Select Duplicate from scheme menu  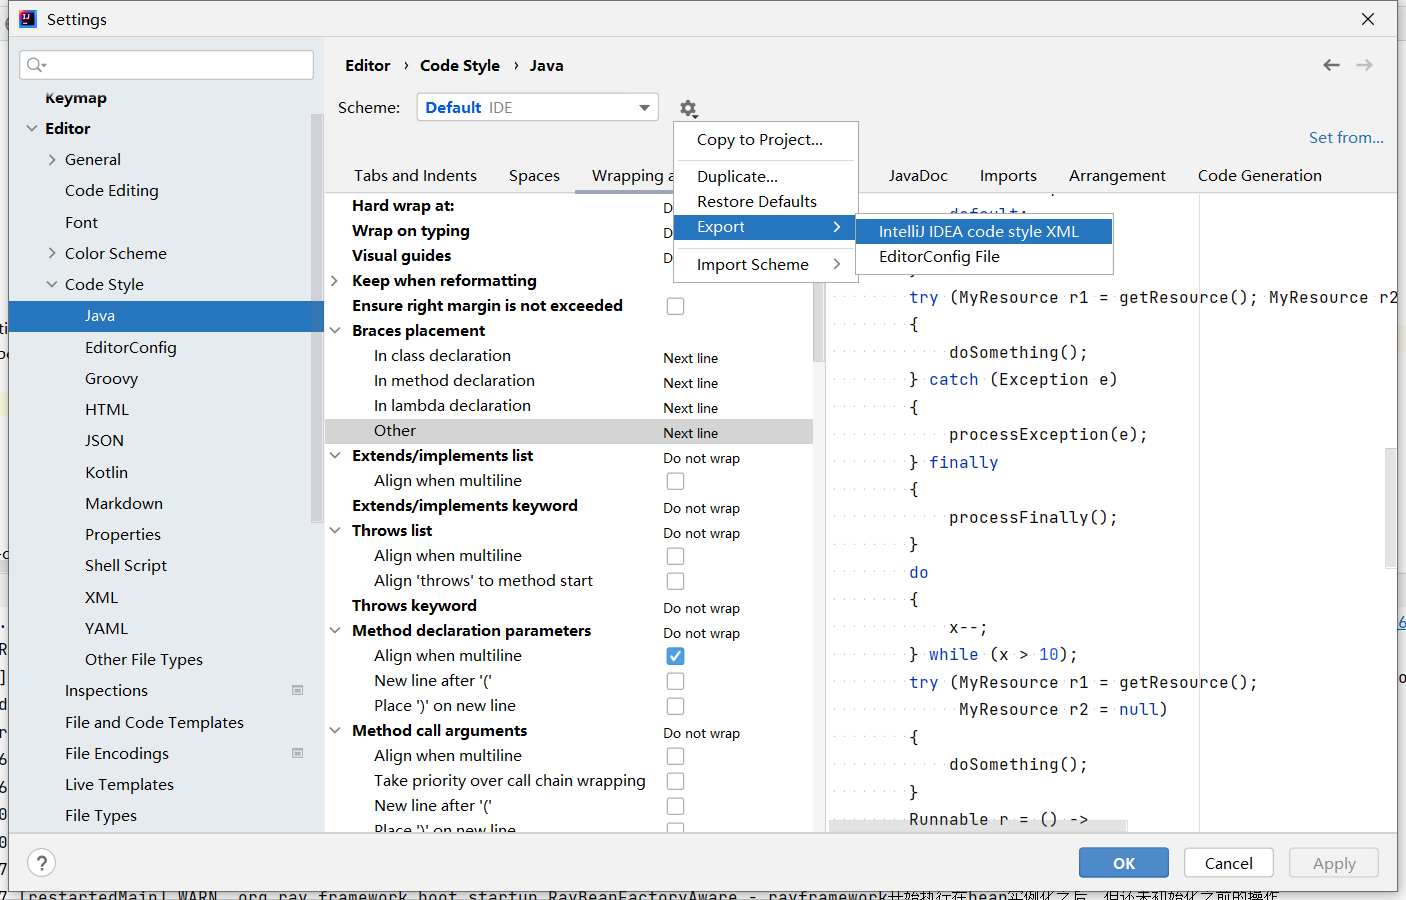(766, 176)
